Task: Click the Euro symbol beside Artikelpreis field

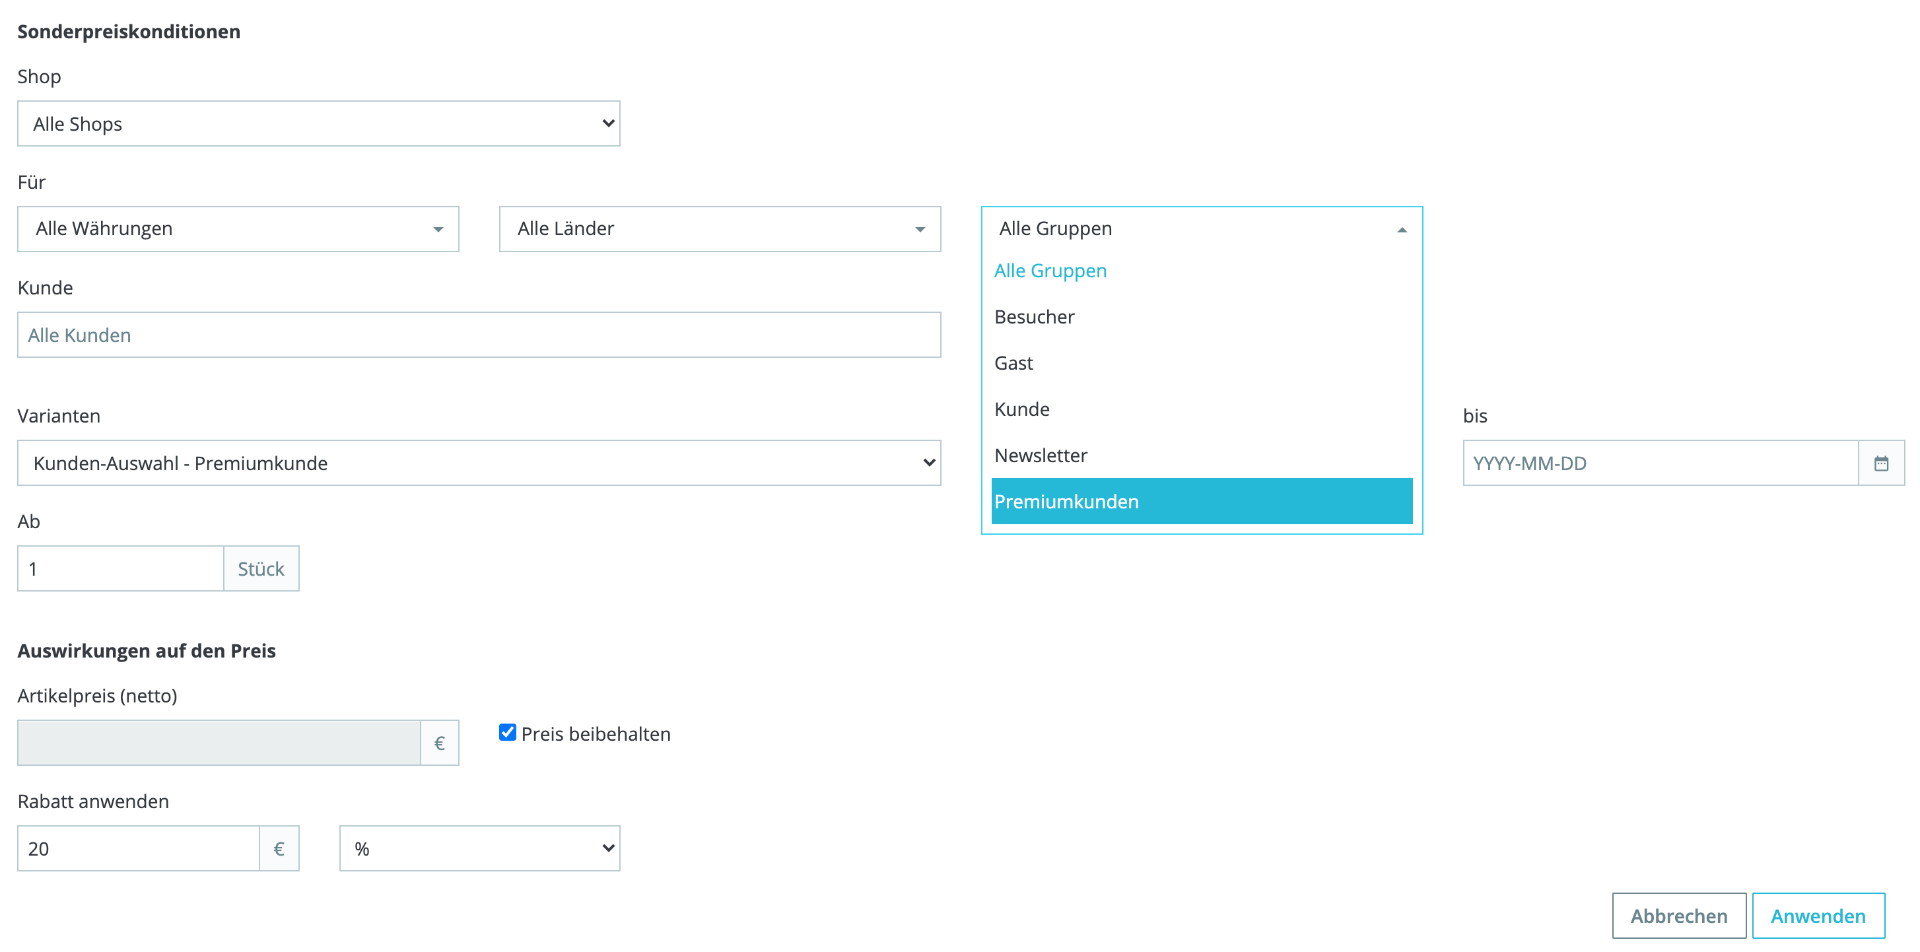Action: [x=439, y=743]
